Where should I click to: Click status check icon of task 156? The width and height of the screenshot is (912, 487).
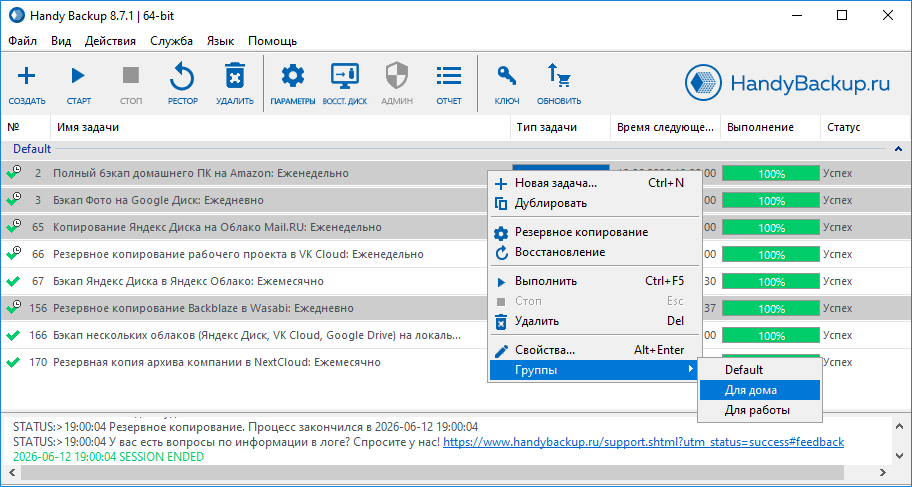click(14, 308)
